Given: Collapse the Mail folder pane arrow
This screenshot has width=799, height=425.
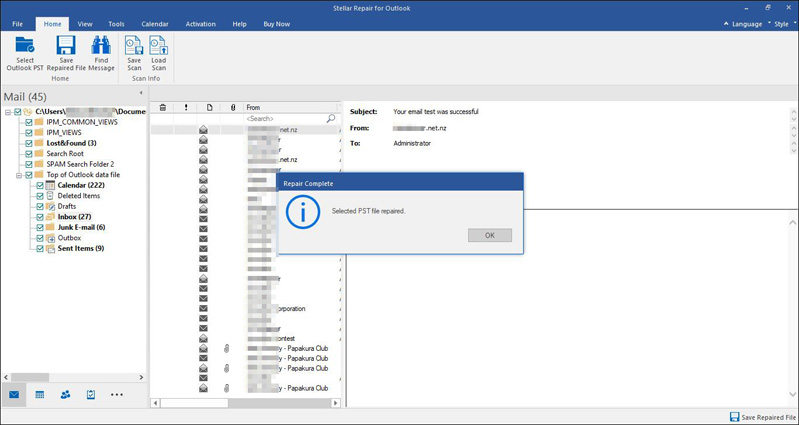Looking at the screenshot, I should tap(141, 93).
